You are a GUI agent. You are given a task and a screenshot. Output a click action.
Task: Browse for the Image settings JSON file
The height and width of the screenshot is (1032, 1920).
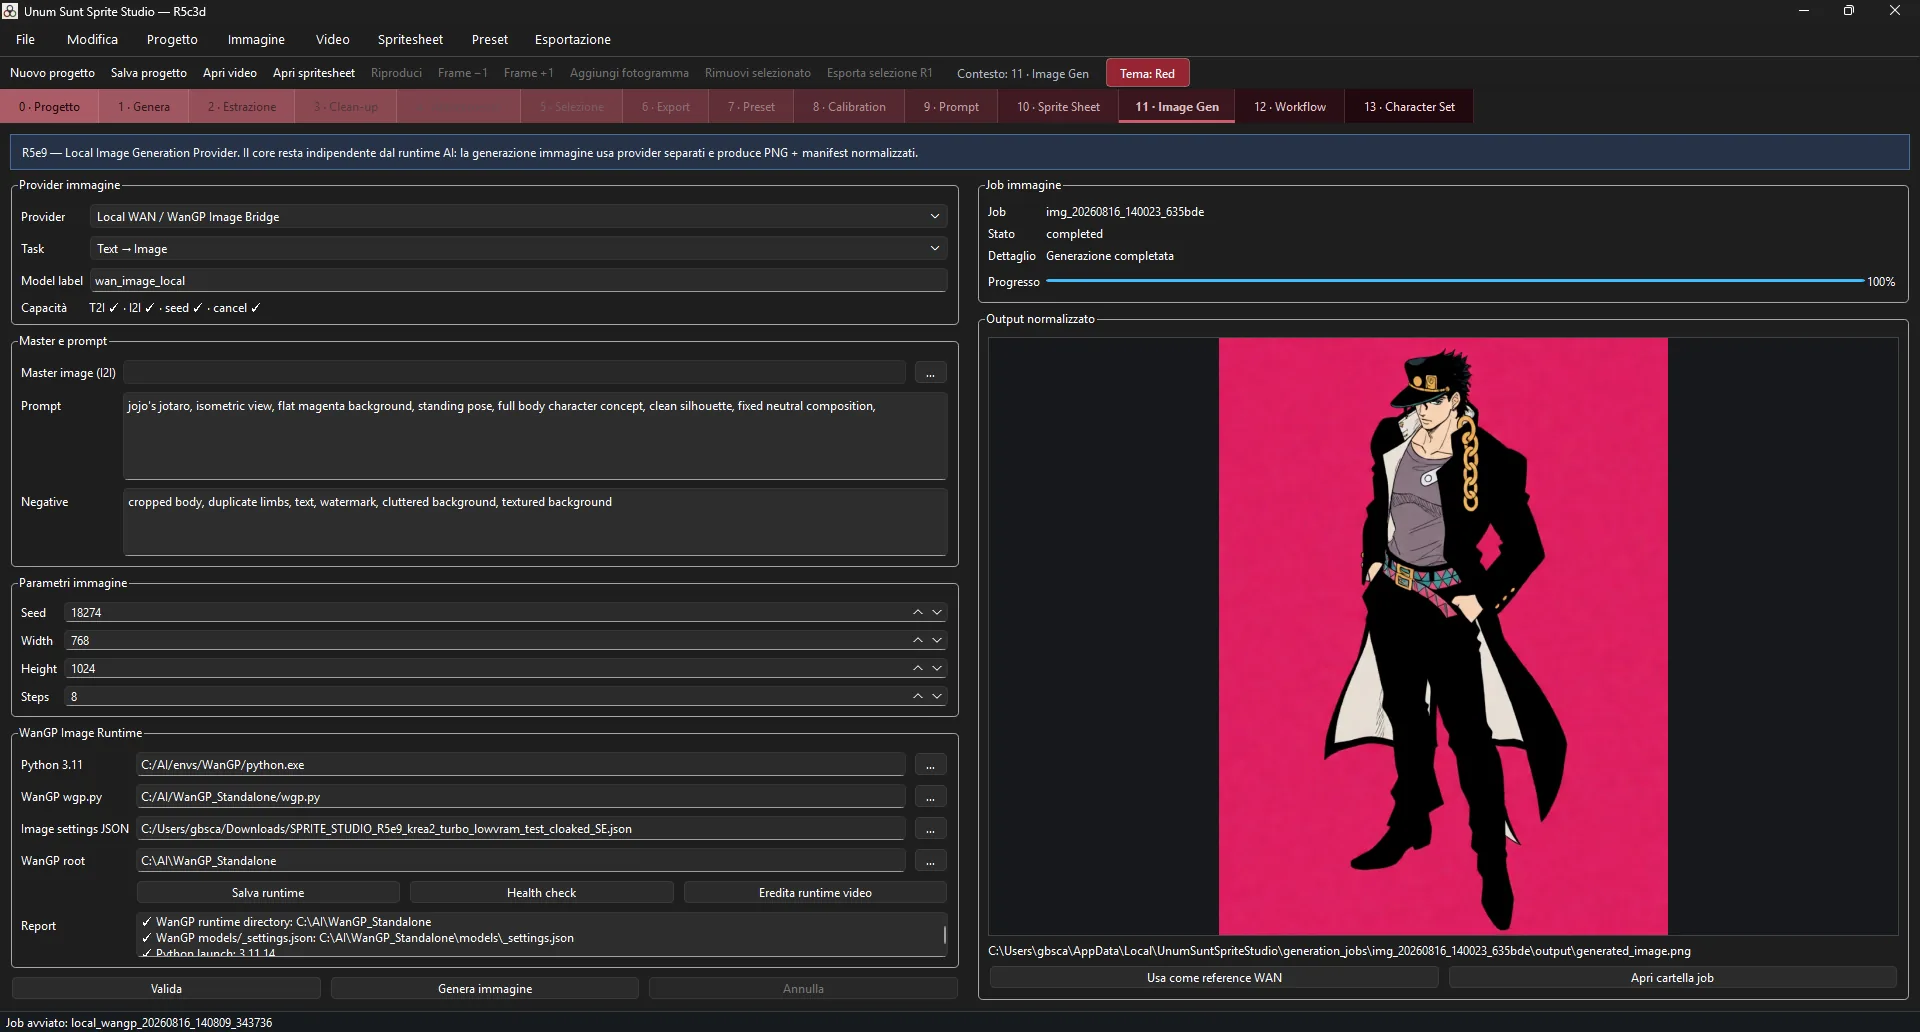pyautogui.click(x=930, y=829)
